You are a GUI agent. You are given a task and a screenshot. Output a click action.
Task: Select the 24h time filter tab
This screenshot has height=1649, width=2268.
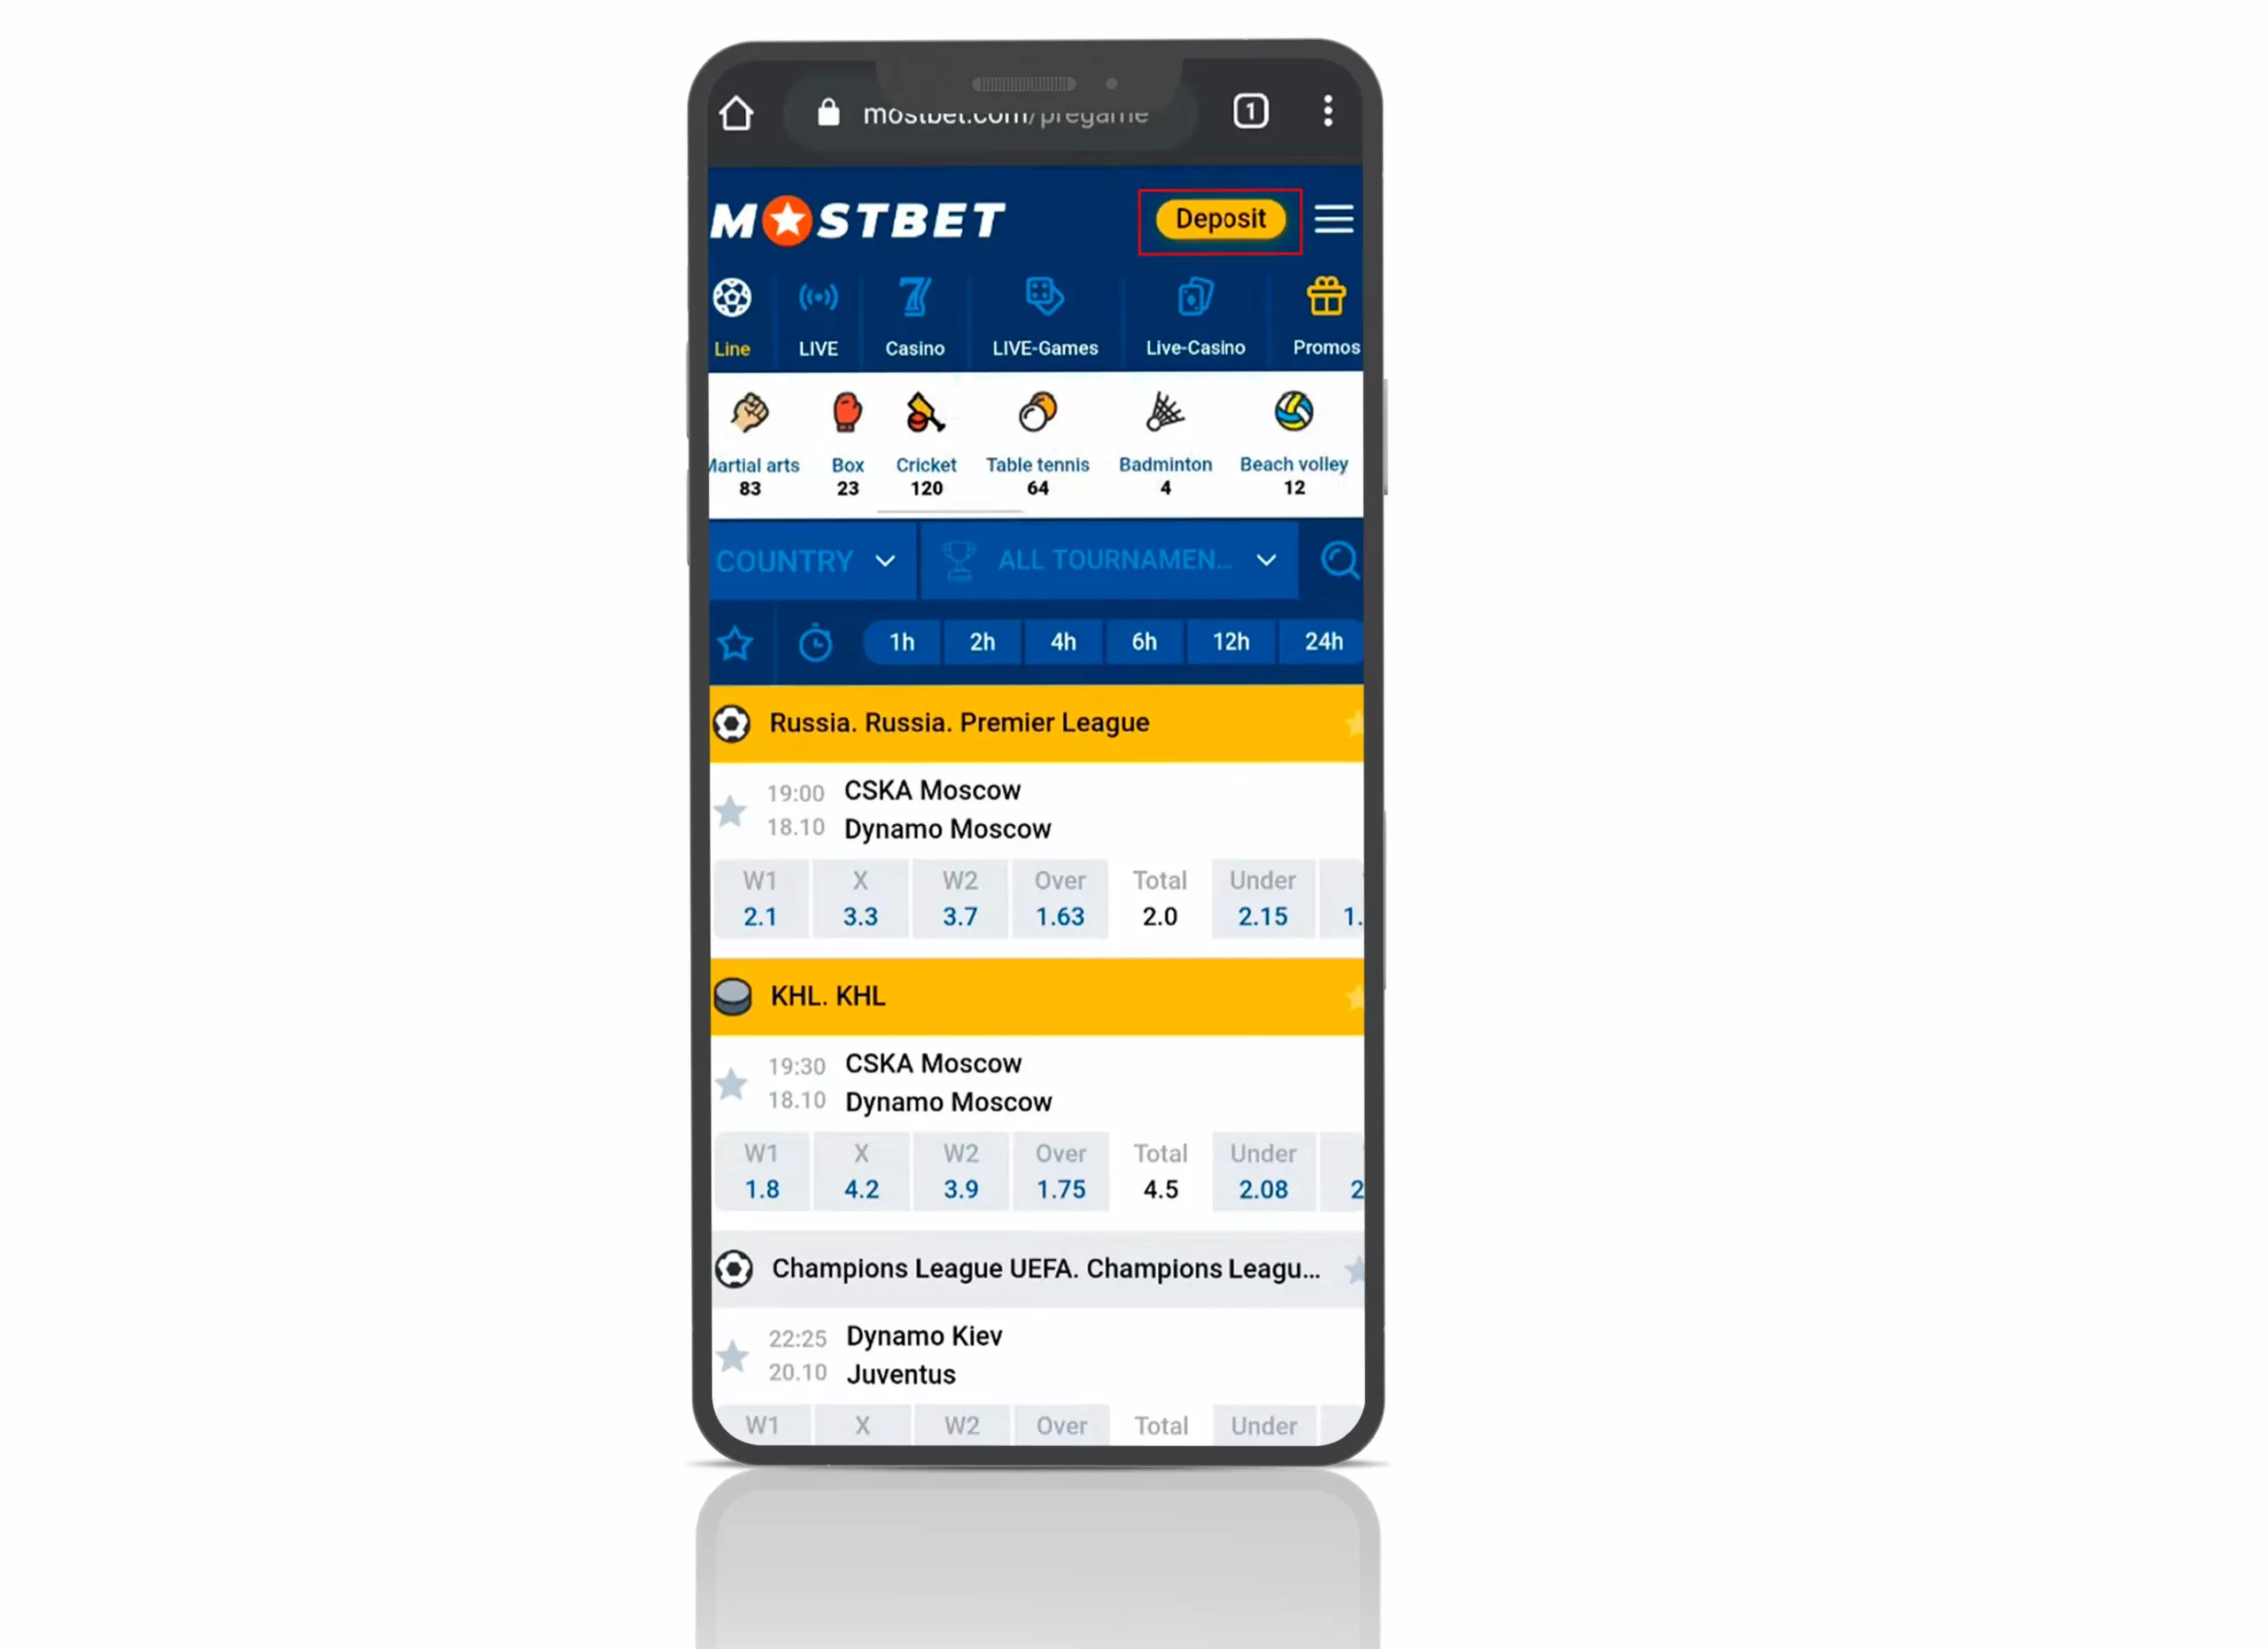pos(1323,642)
